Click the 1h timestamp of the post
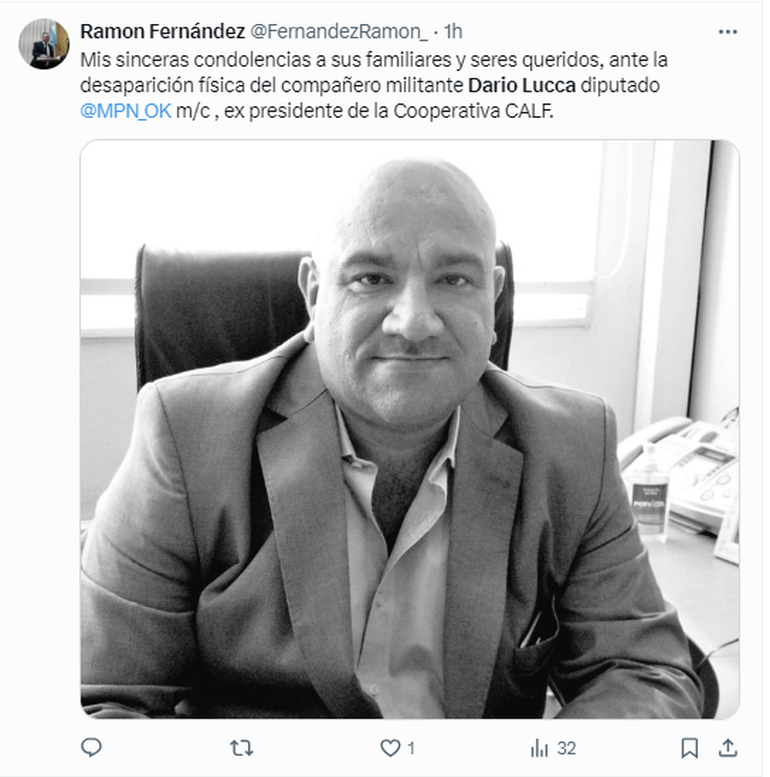 click(453, 32)
